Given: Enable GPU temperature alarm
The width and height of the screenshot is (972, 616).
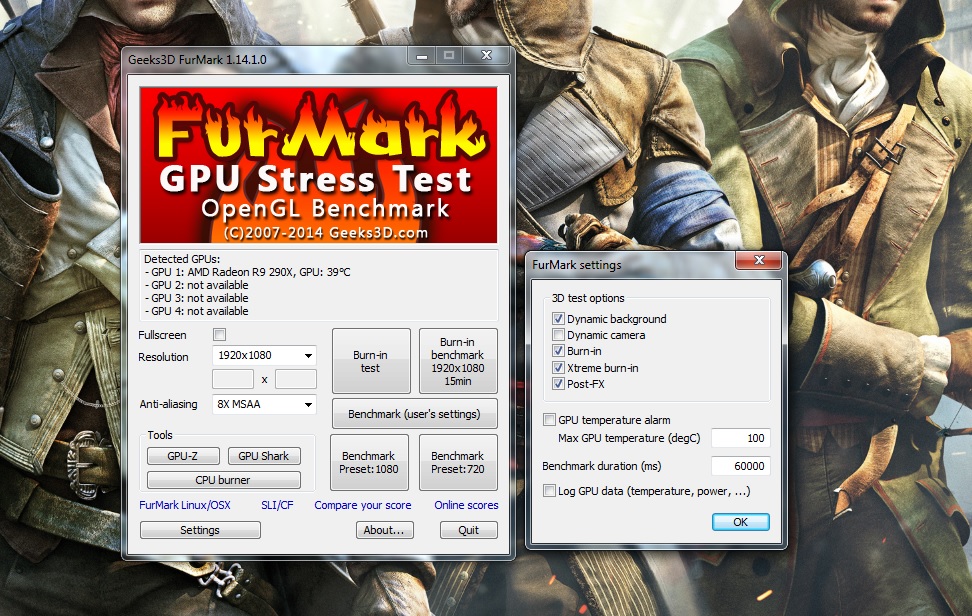Looking at the screenshot, I should click(549, 420).
